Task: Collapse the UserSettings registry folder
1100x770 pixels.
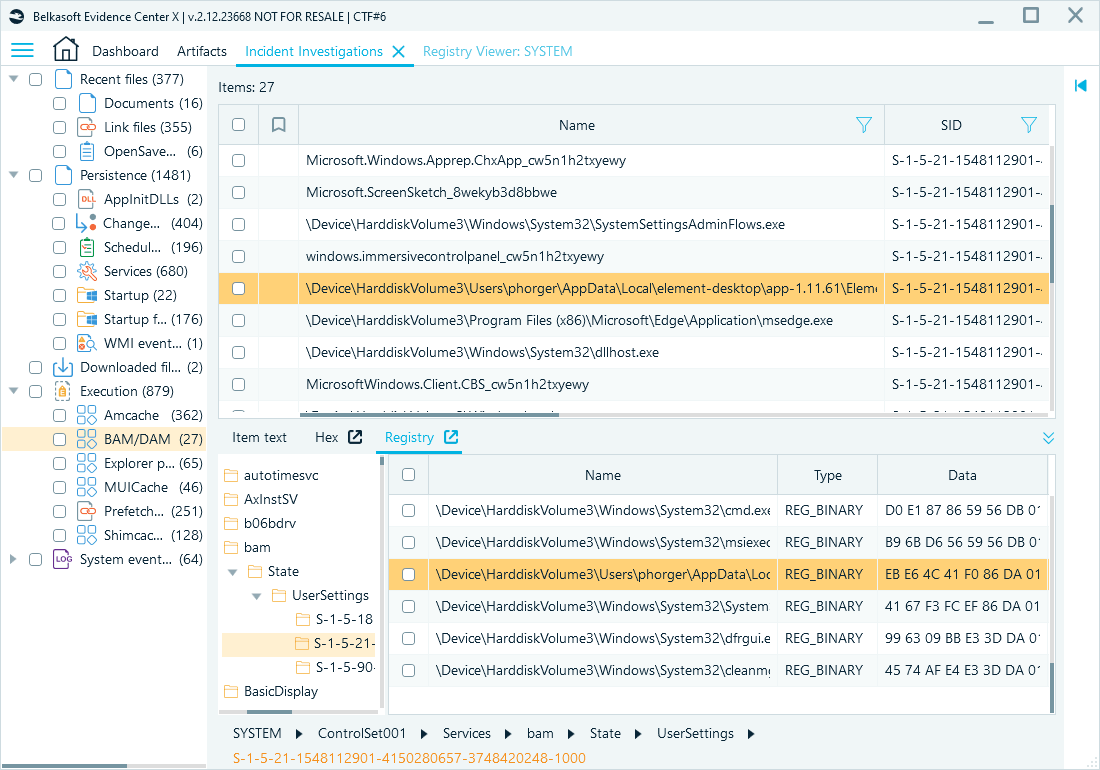Action: click(257, 596)
